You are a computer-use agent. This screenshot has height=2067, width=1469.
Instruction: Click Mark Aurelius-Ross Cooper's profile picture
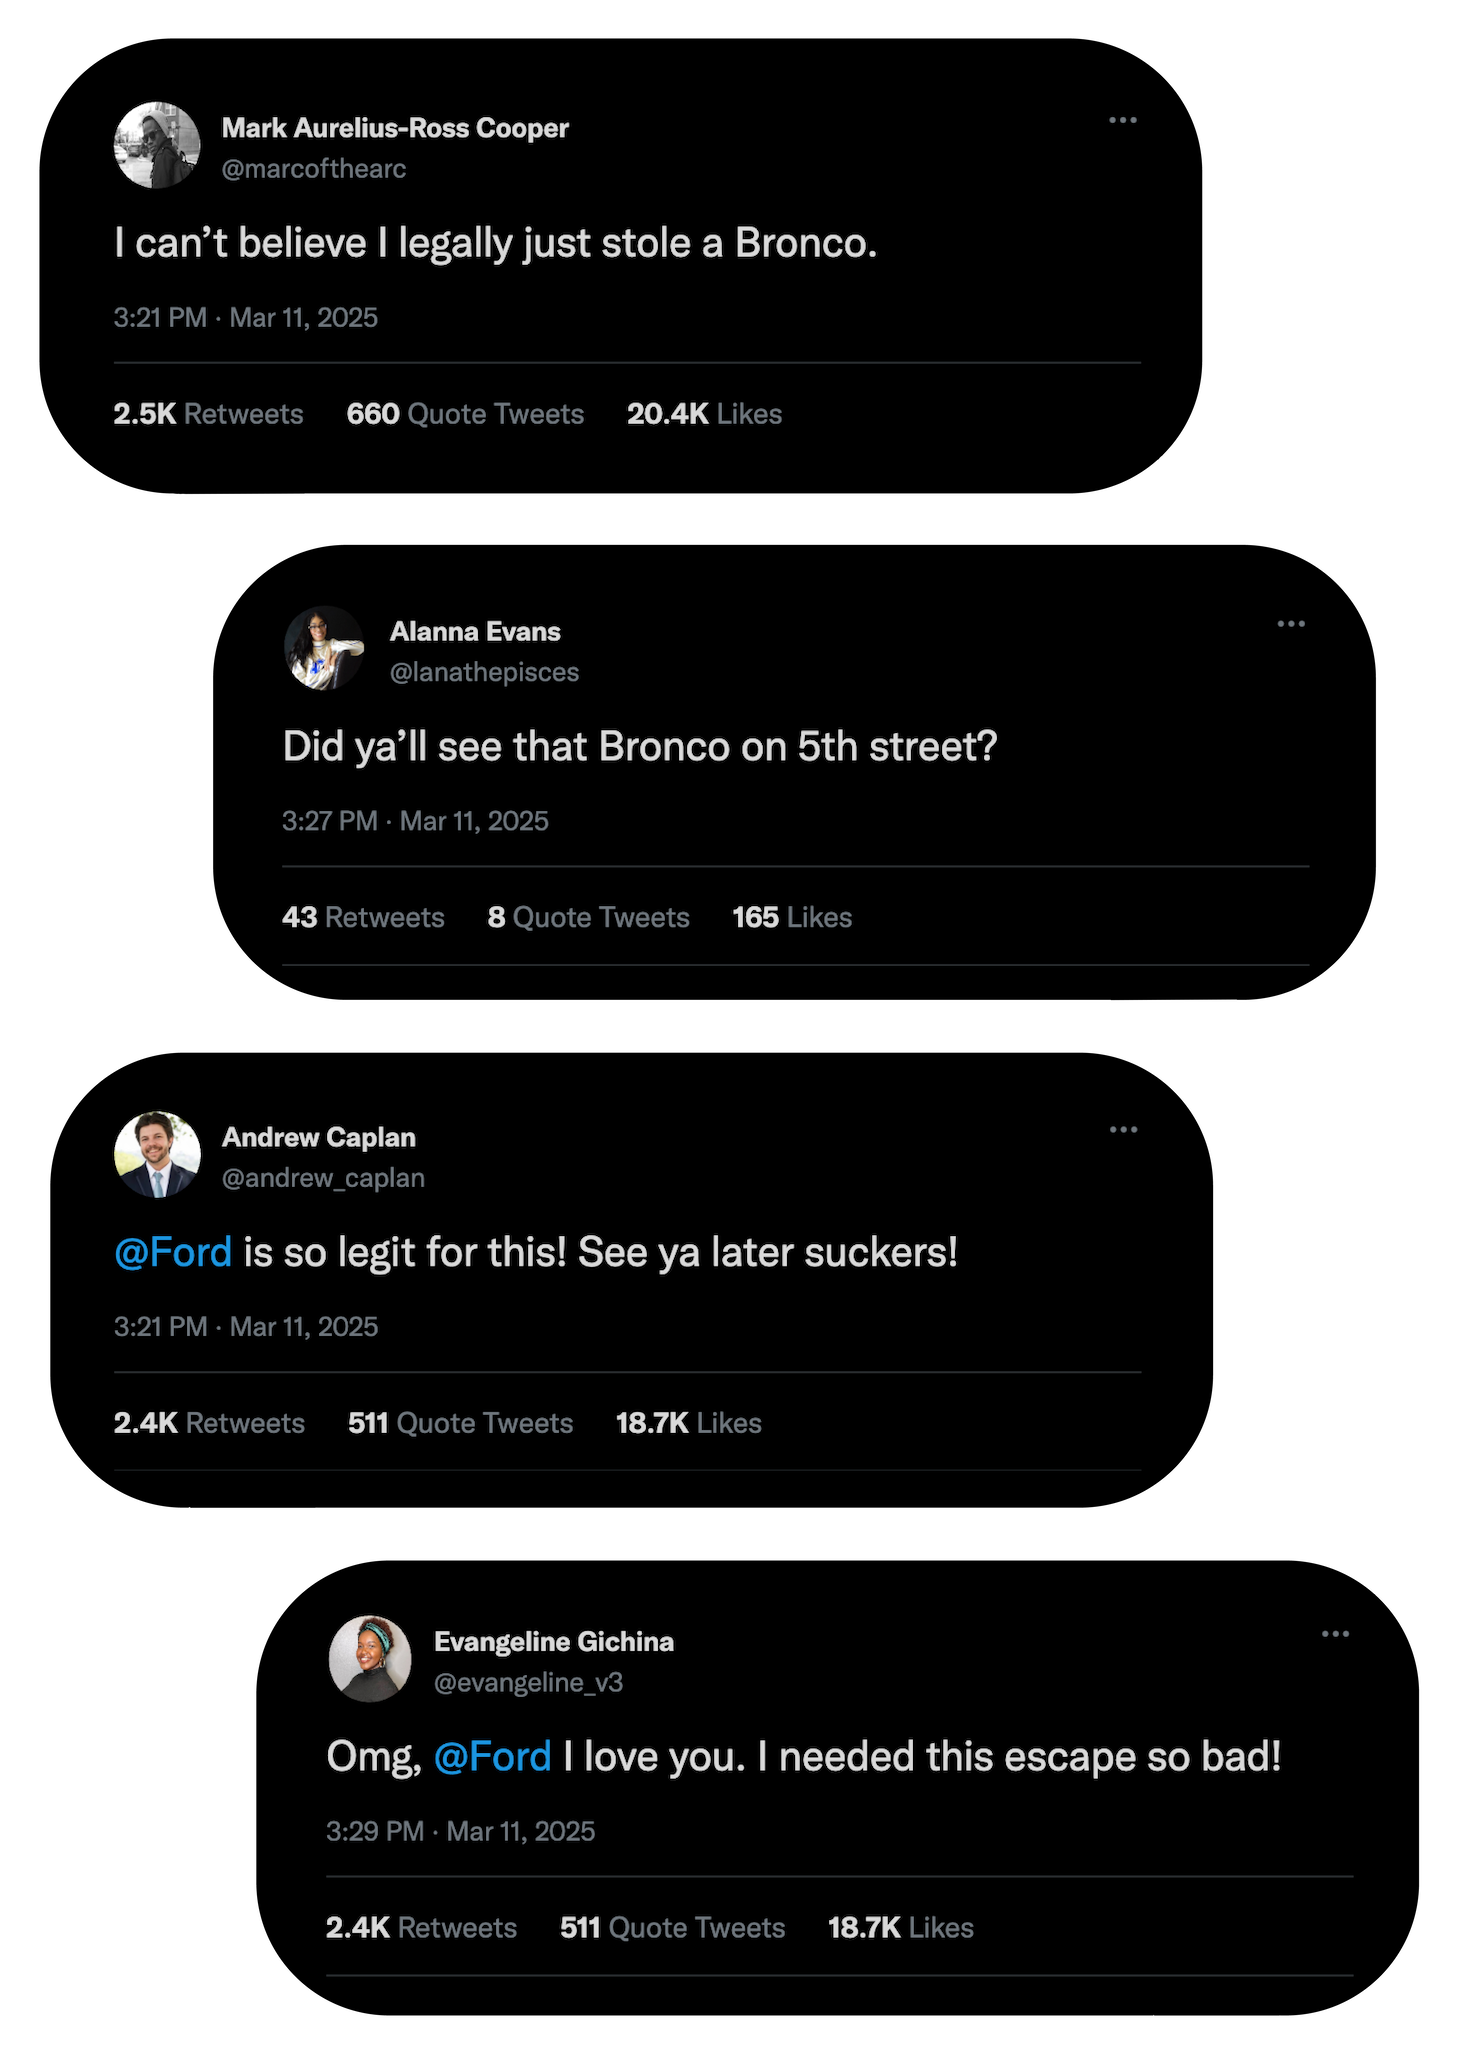(157, 145)
